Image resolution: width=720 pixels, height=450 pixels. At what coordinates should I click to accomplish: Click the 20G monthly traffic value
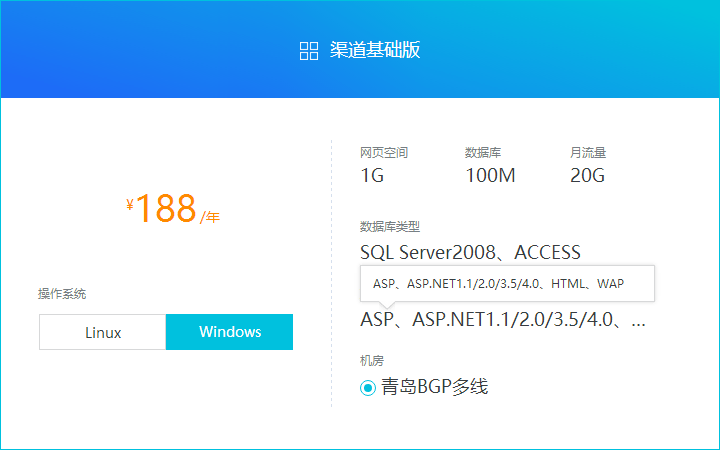pos(588,176)
